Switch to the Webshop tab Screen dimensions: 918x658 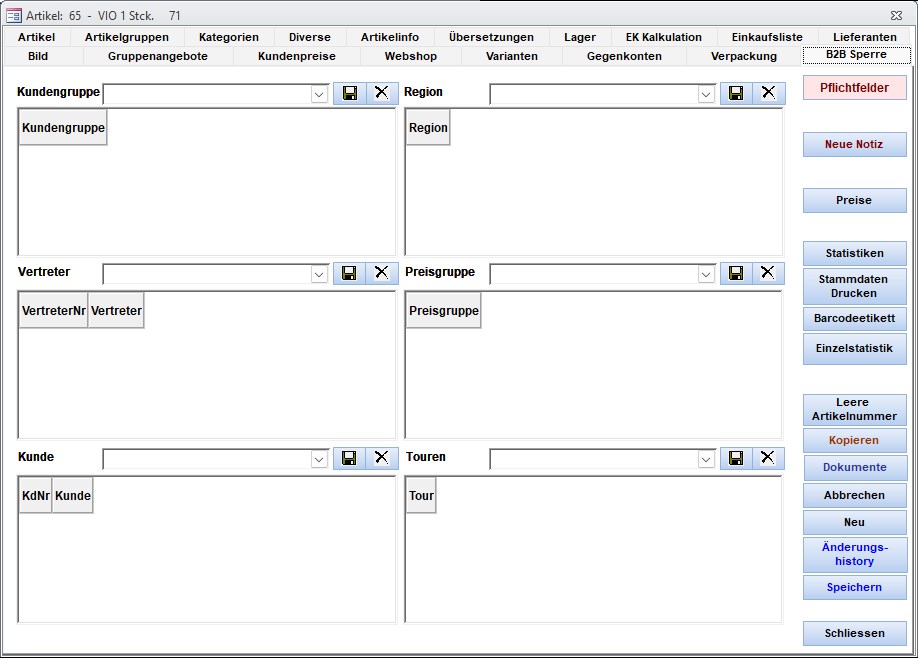coord(410,56)
